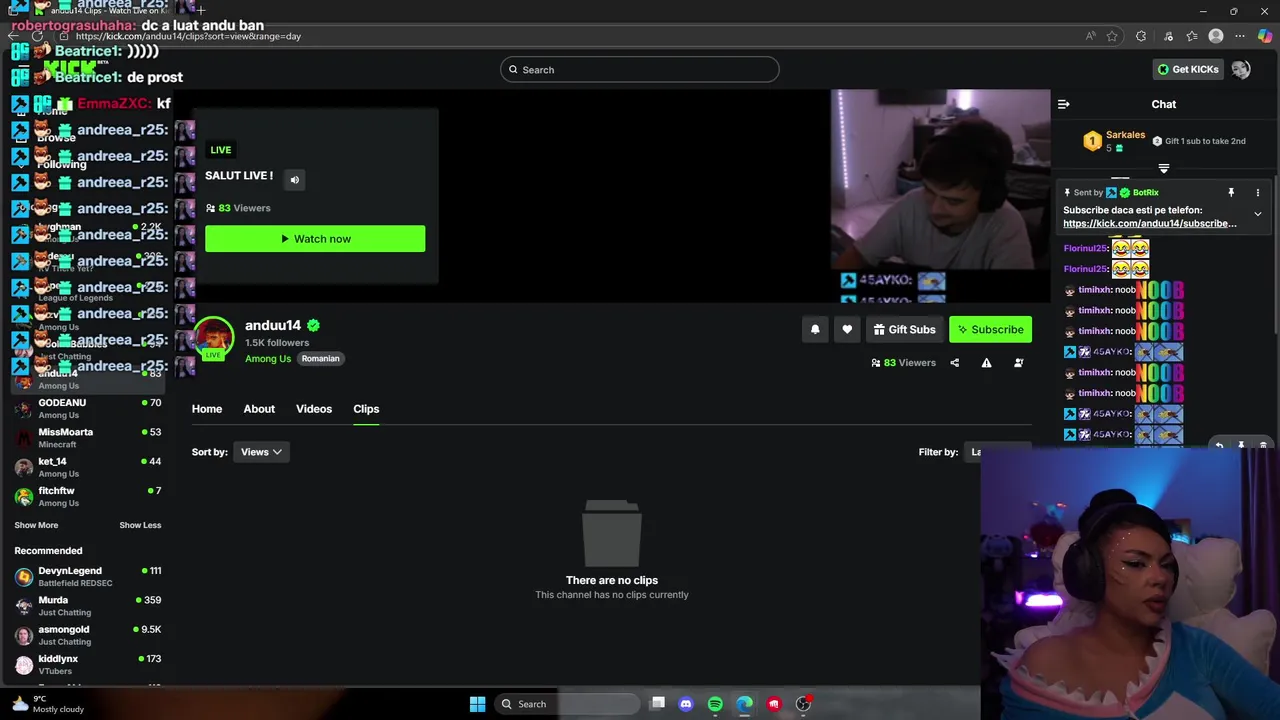Image resolution: width=1280 pixels, height=720 pixels.
Task: Open the Copilot icon in the browser
Action: (x=1265, y=36)
